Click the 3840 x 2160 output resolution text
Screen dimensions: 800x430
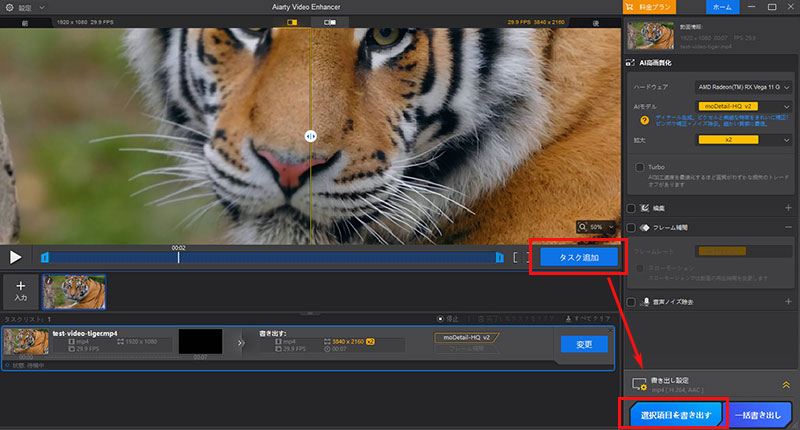pos(348,342)
